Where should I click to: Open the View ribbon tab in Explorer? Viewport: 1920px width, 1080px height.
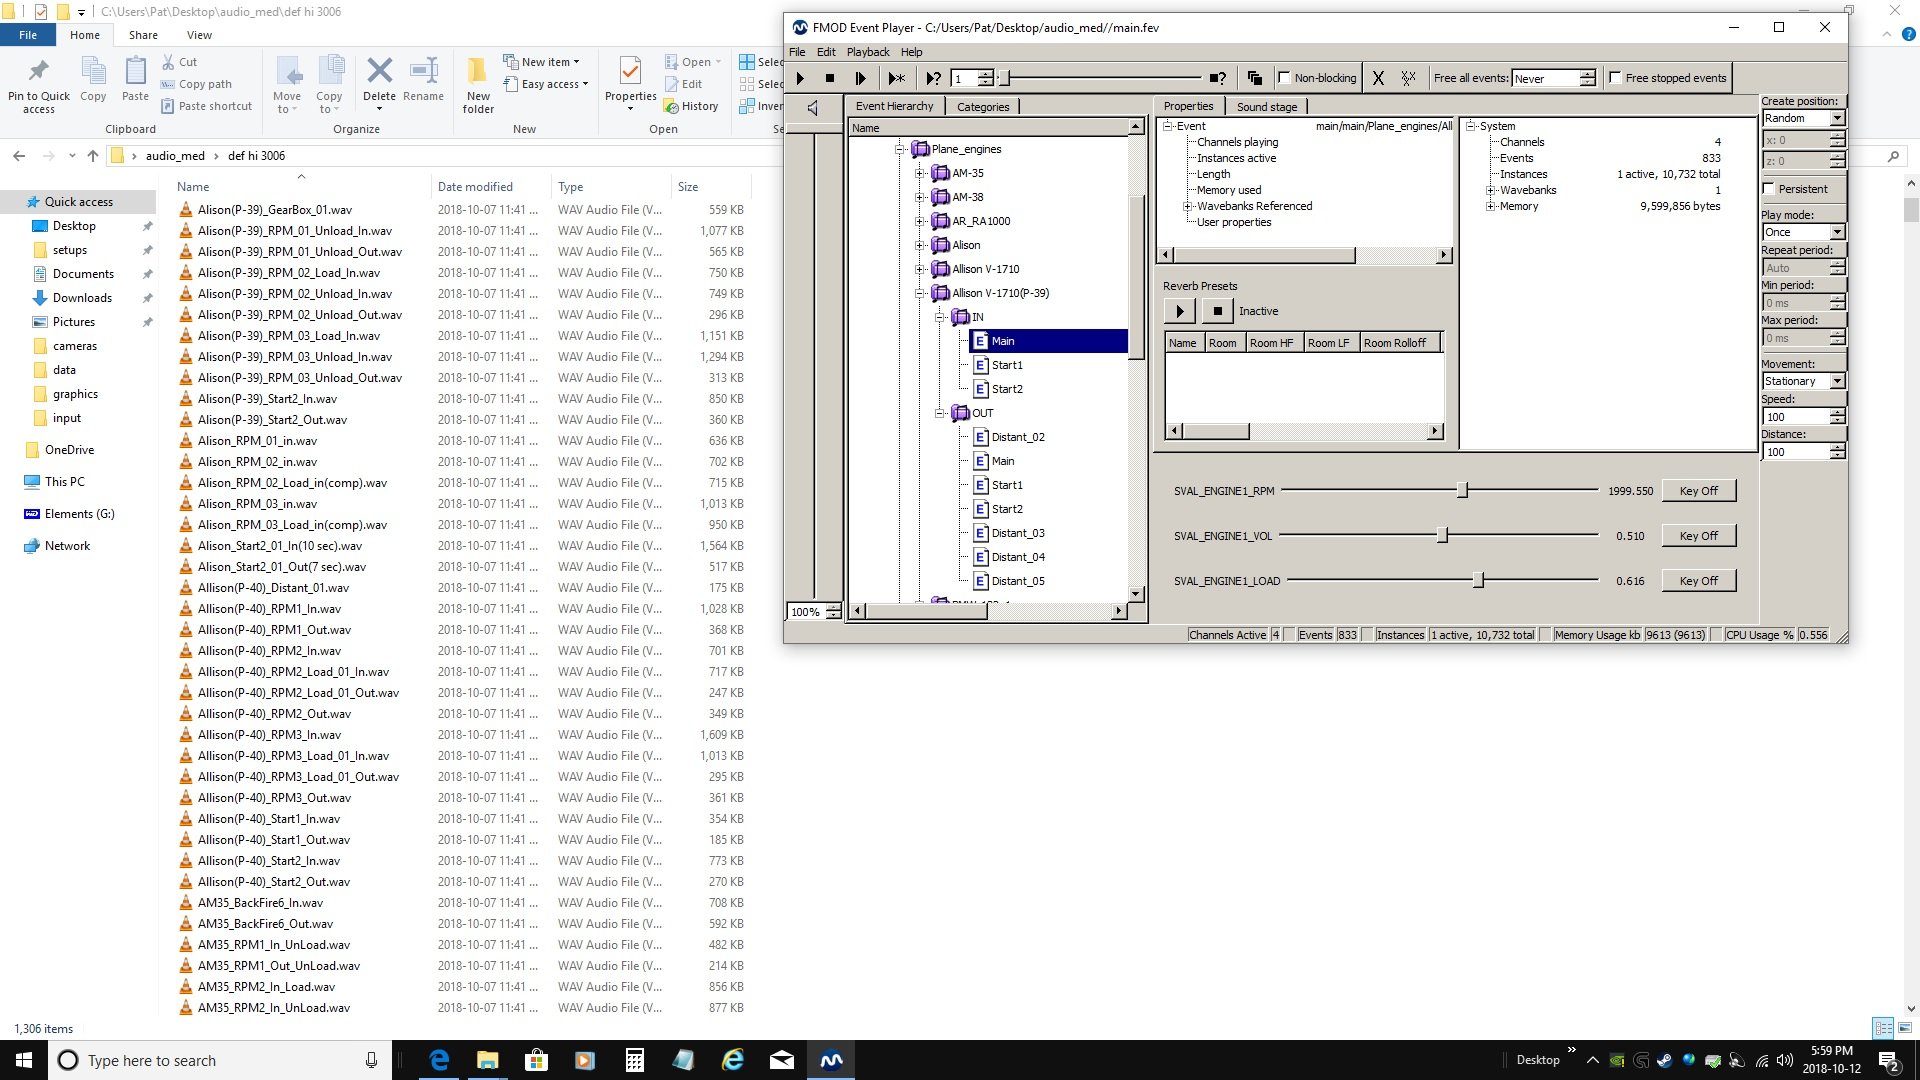(x=199, y=35)
